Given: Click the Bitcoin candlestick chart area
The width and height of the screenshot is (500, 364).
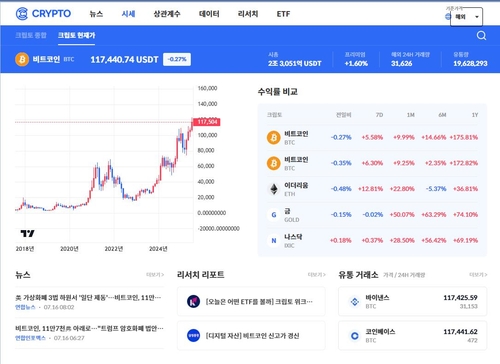Looking at the screenshot, I should coord(104,164).
